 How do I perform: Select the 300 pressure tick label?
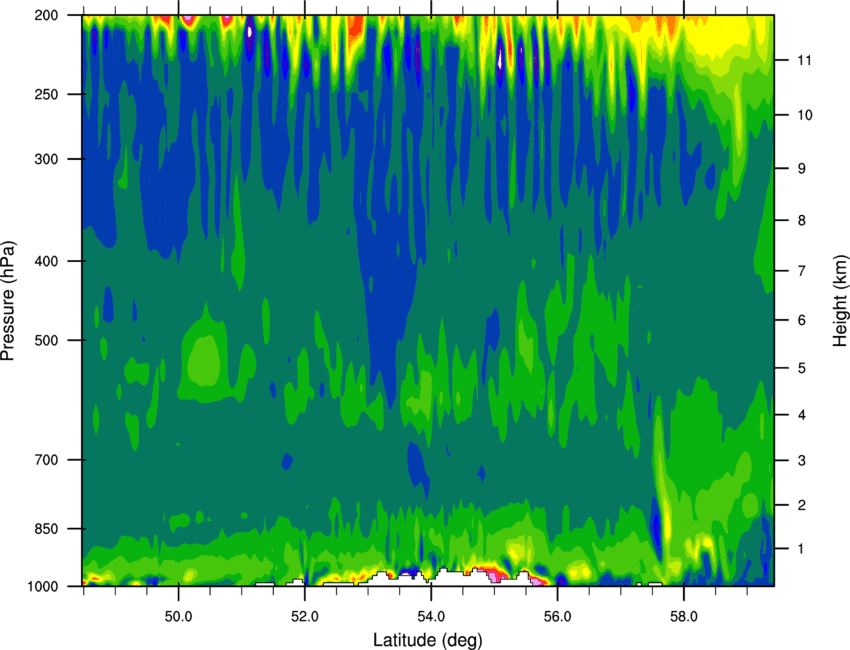[x=47, y=159]
